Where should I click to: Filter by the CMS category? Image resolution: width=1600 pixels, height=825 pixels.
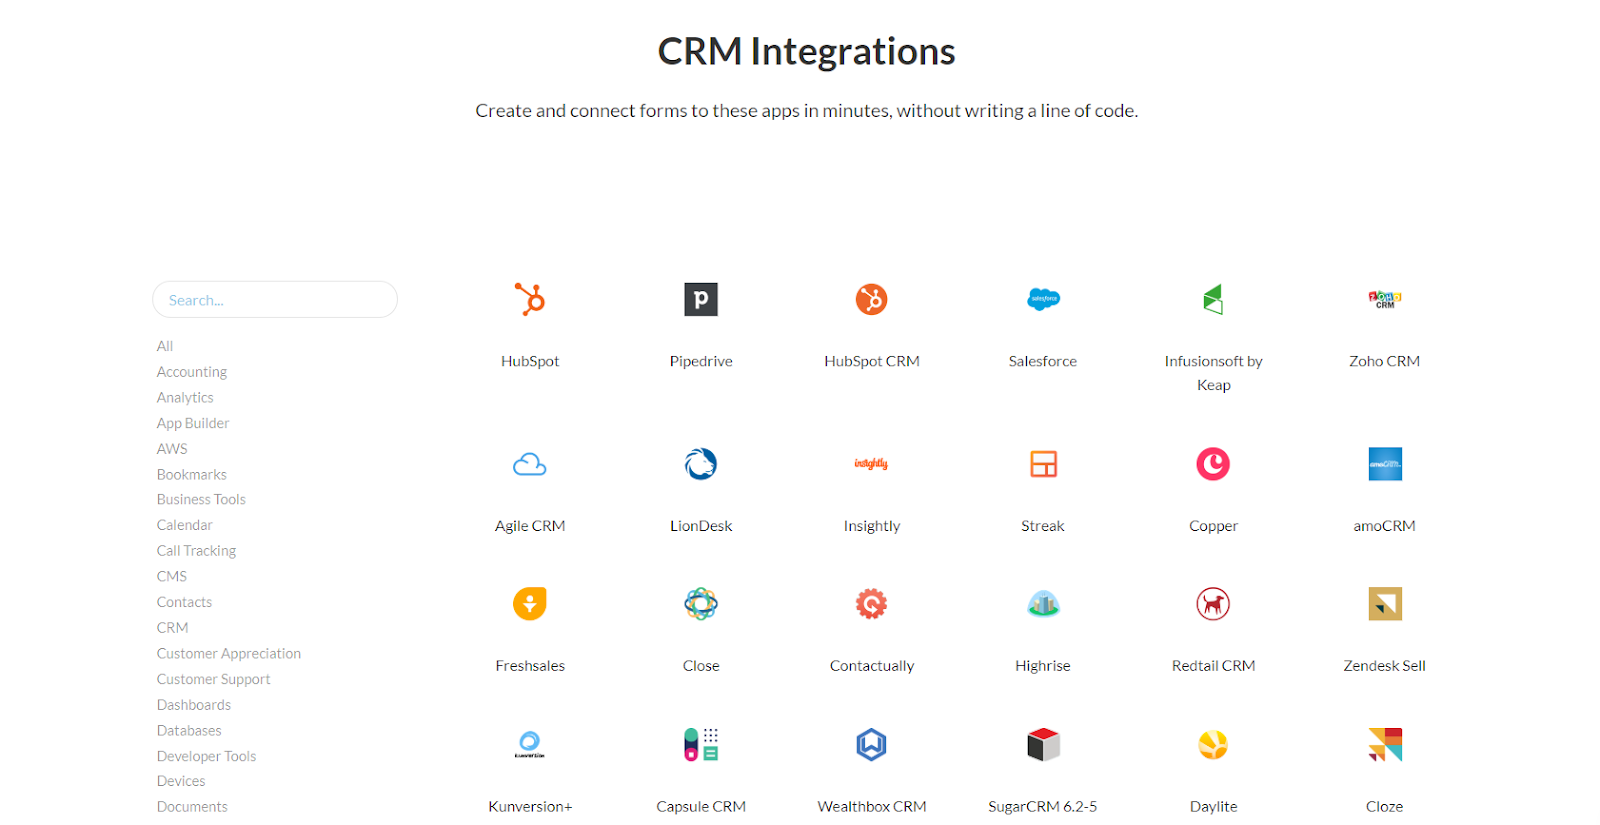172,577
